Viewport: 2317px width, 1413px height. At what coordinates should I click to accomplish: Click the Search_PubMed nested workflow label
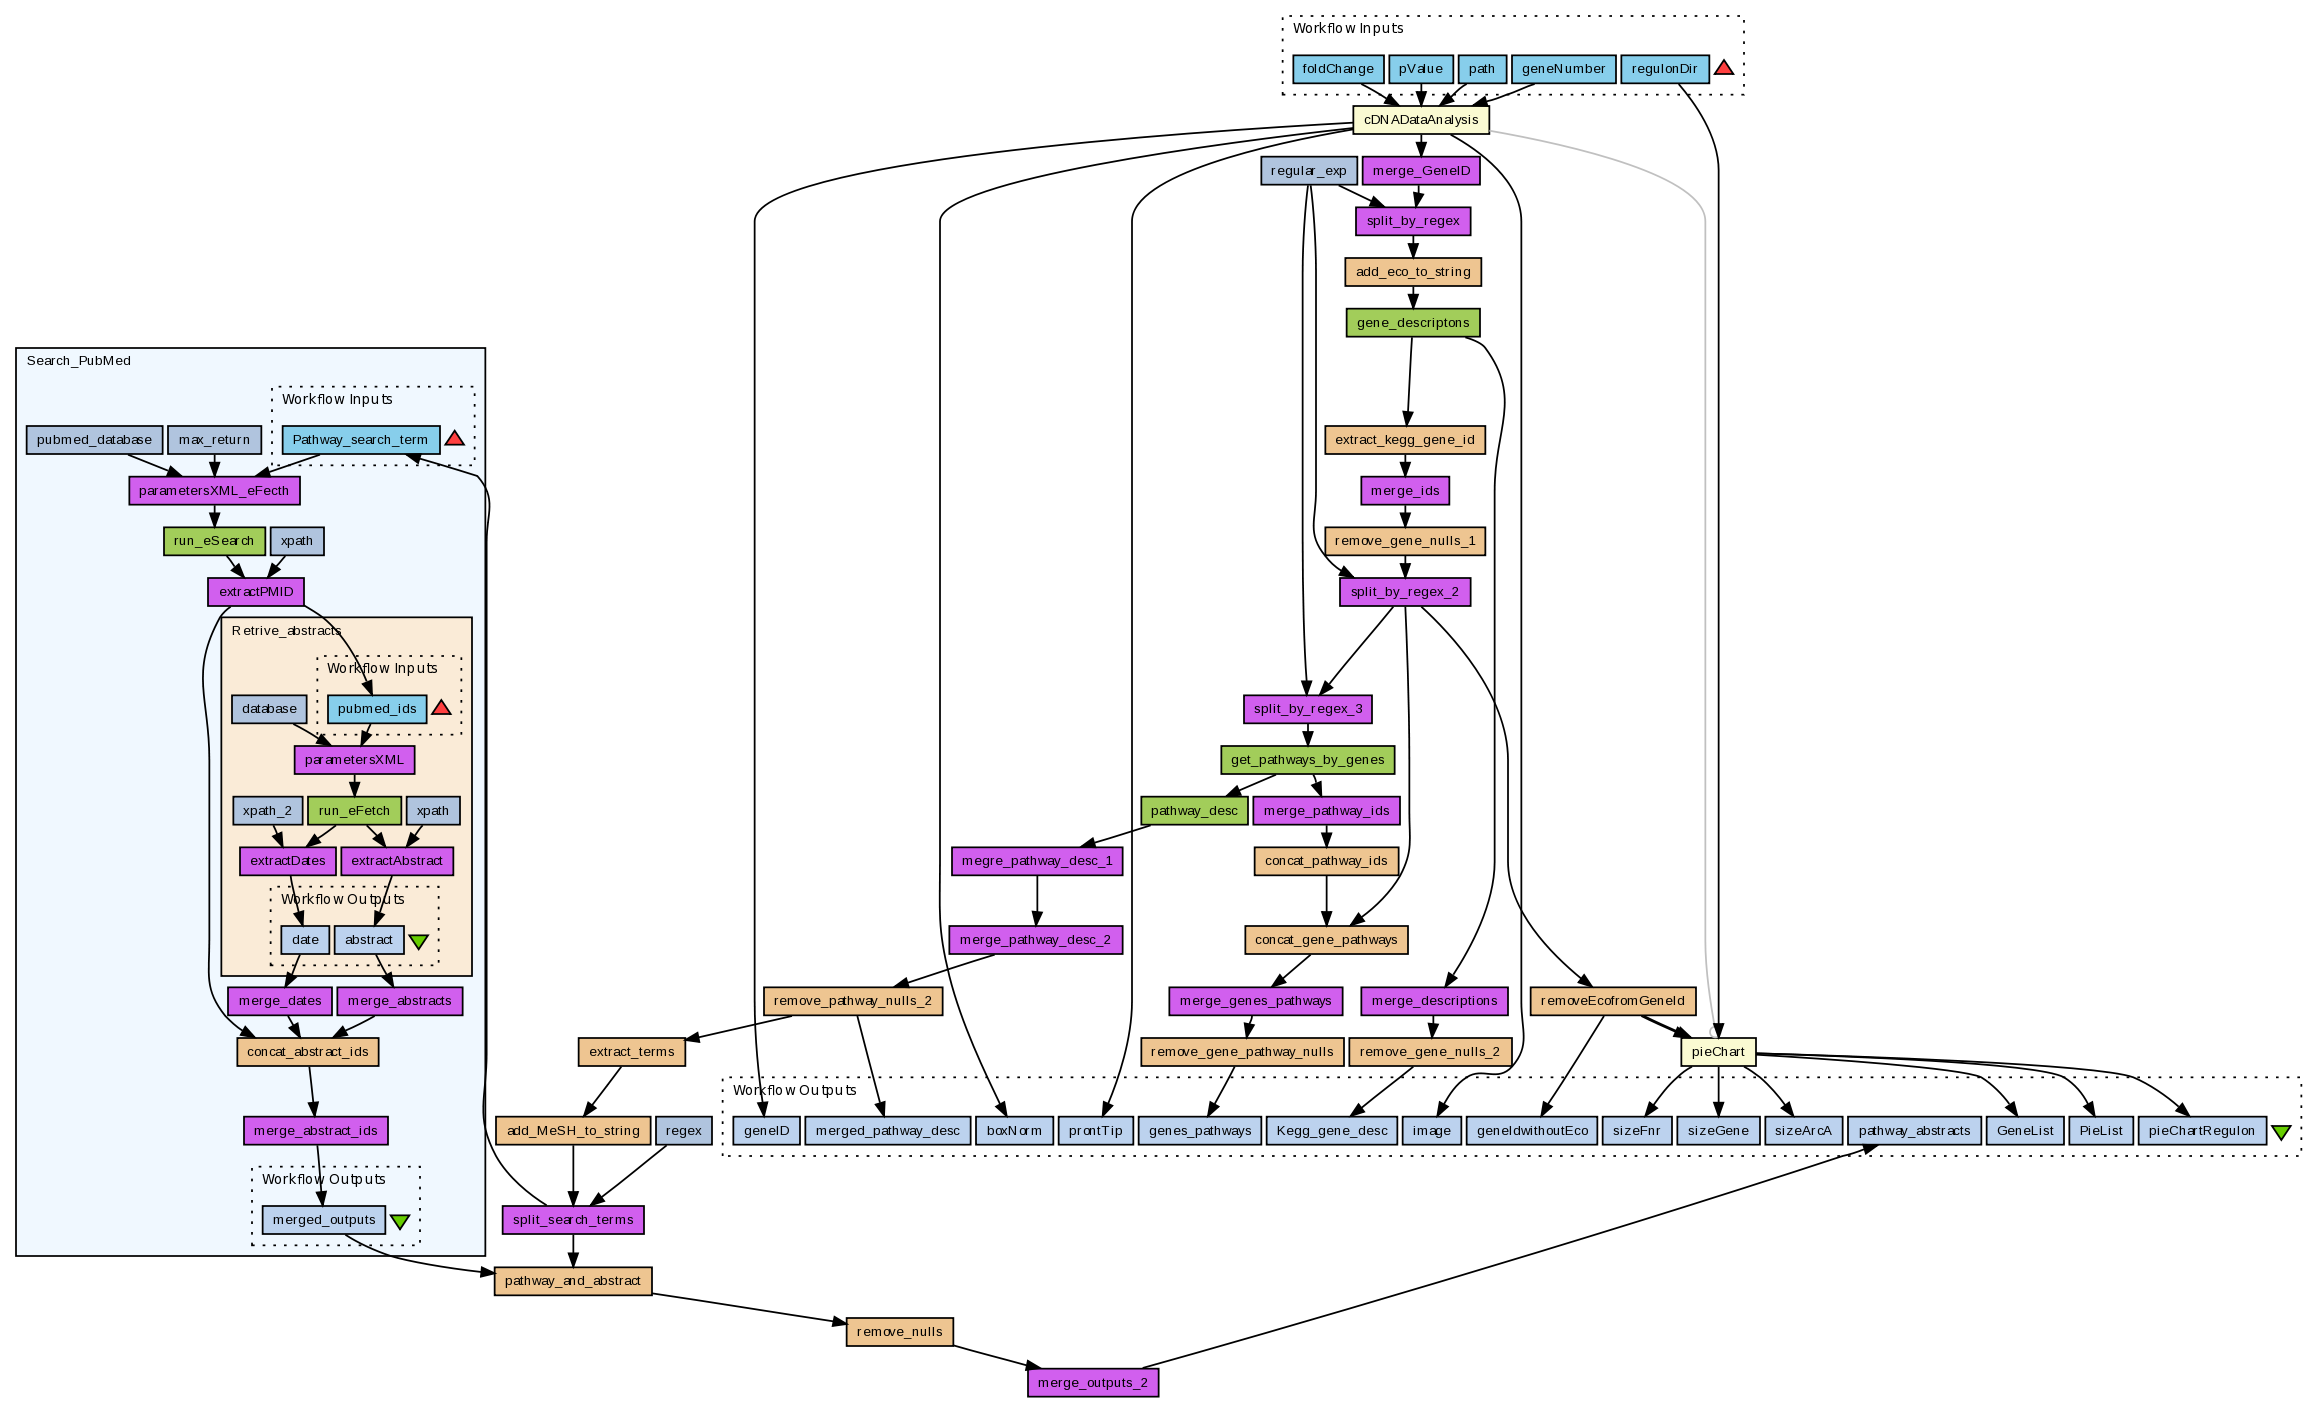(x=78, y=361)
